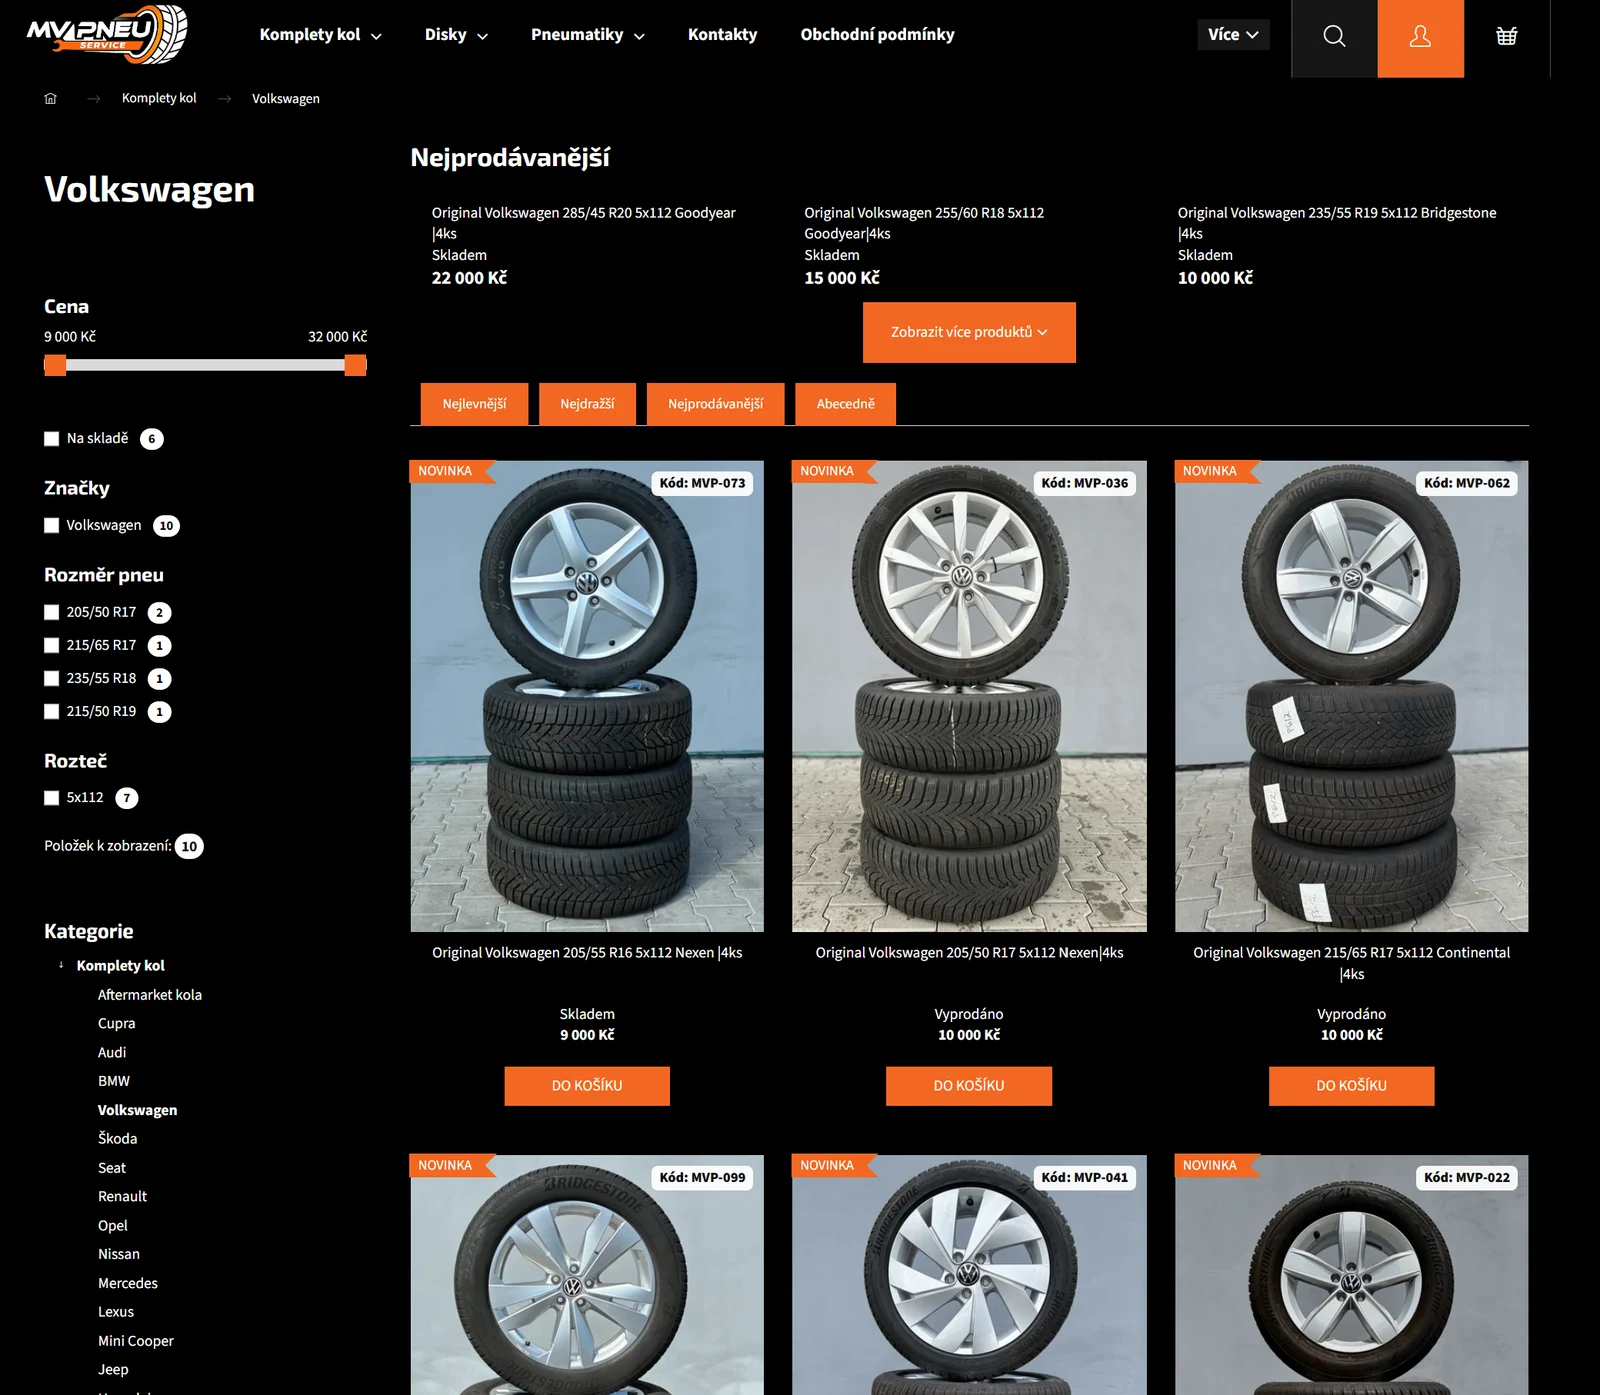This screenshot has height=1395, width=1600.
Task: Add 215/65 R17 Continental to cart
Action: (1351, 1086)
